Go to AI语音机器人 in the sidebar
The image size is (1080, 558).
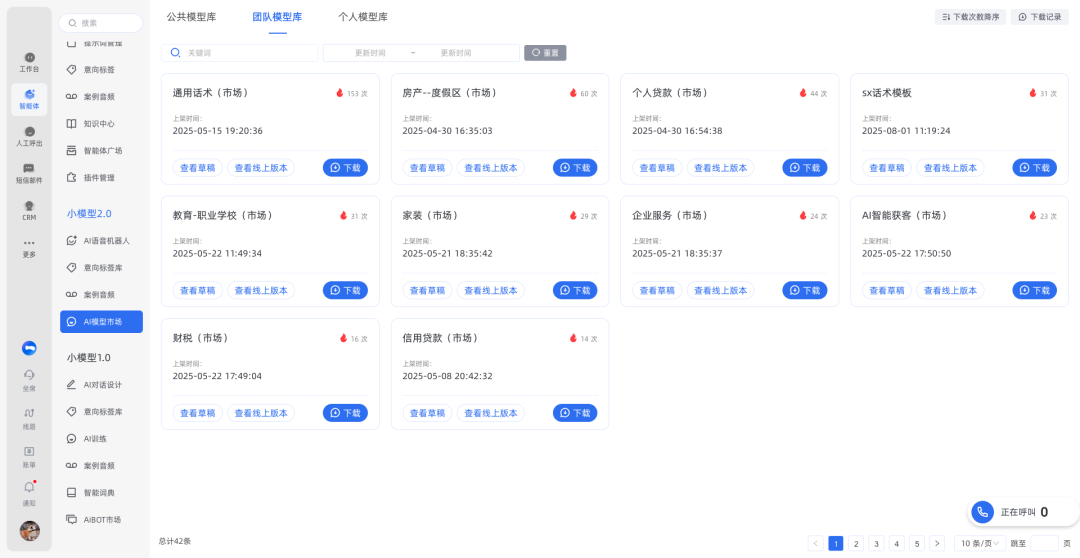(106, 241)
